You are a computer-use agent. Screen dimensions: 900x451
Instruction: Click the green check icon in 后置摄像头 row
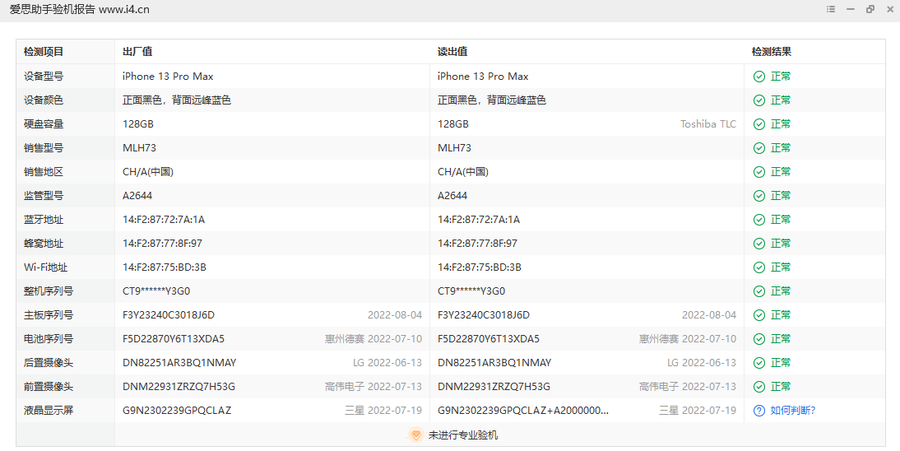pos(759,363)
